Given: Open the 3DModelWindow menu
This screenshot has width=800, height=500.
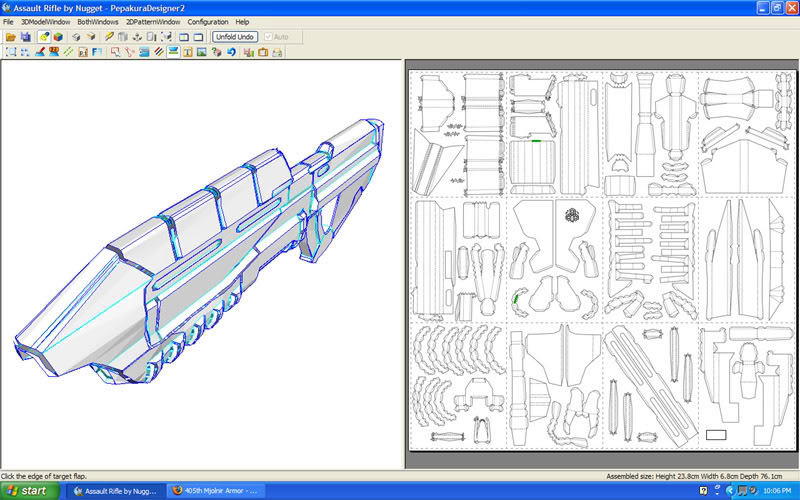Looking at the screenshot, I should click(x=45, y=21).
